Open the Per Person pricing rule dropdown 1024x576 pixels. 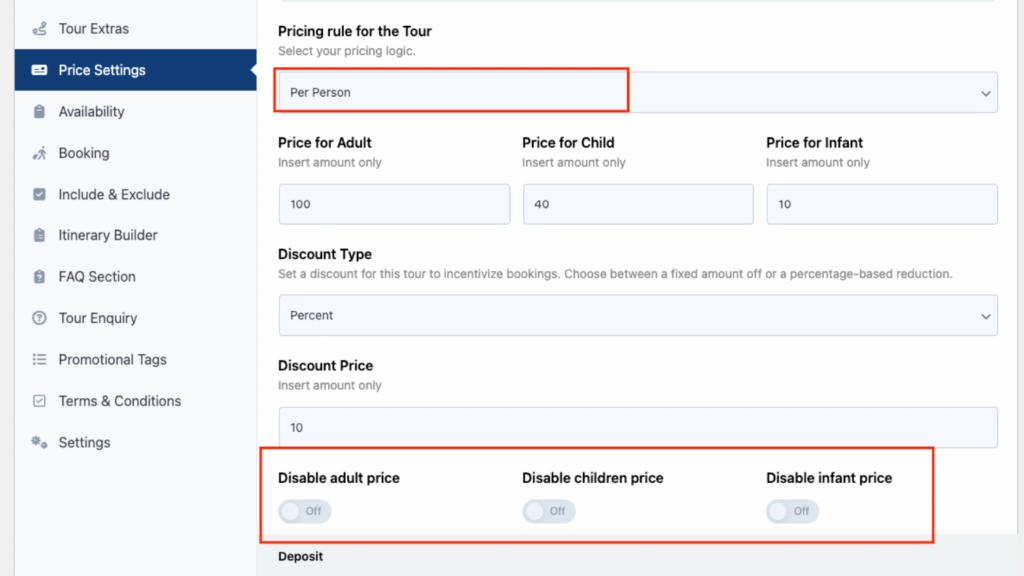pyautogui.click(x=638, y=93)
